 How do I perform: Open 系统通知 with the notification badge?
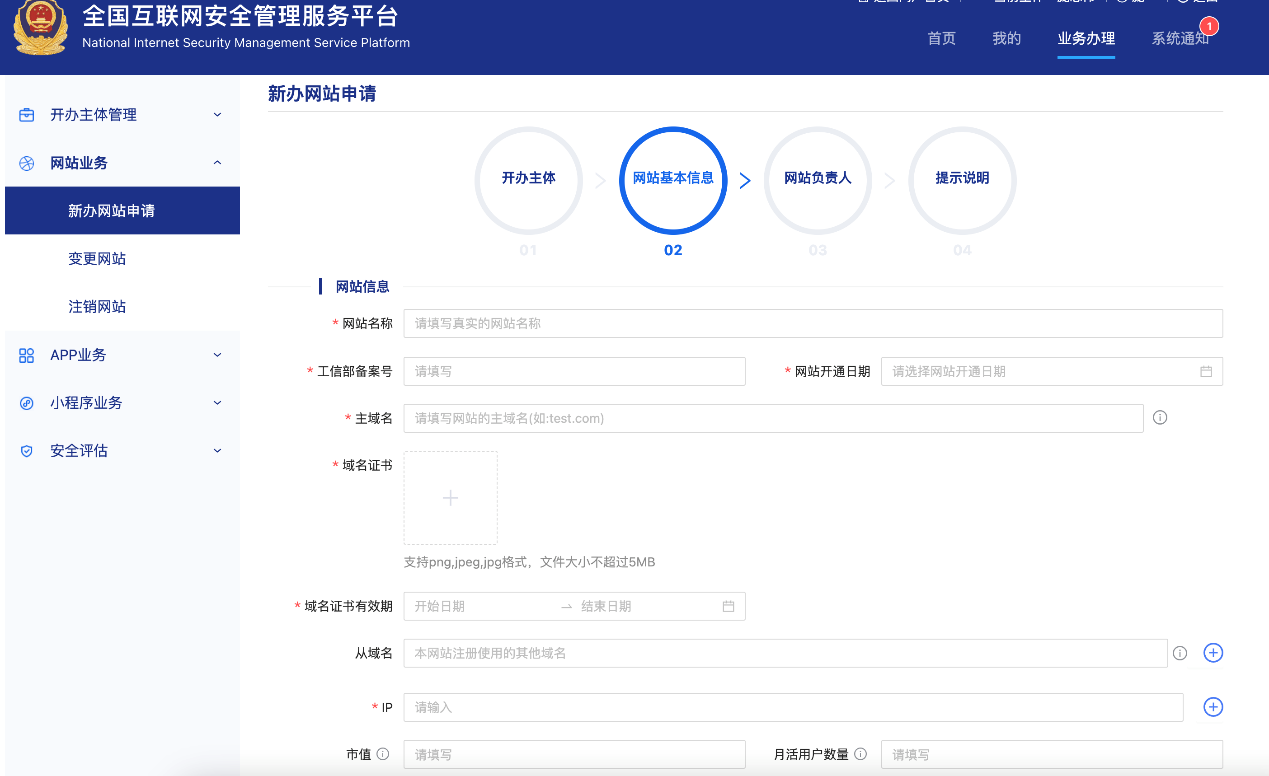point(1180,38)
